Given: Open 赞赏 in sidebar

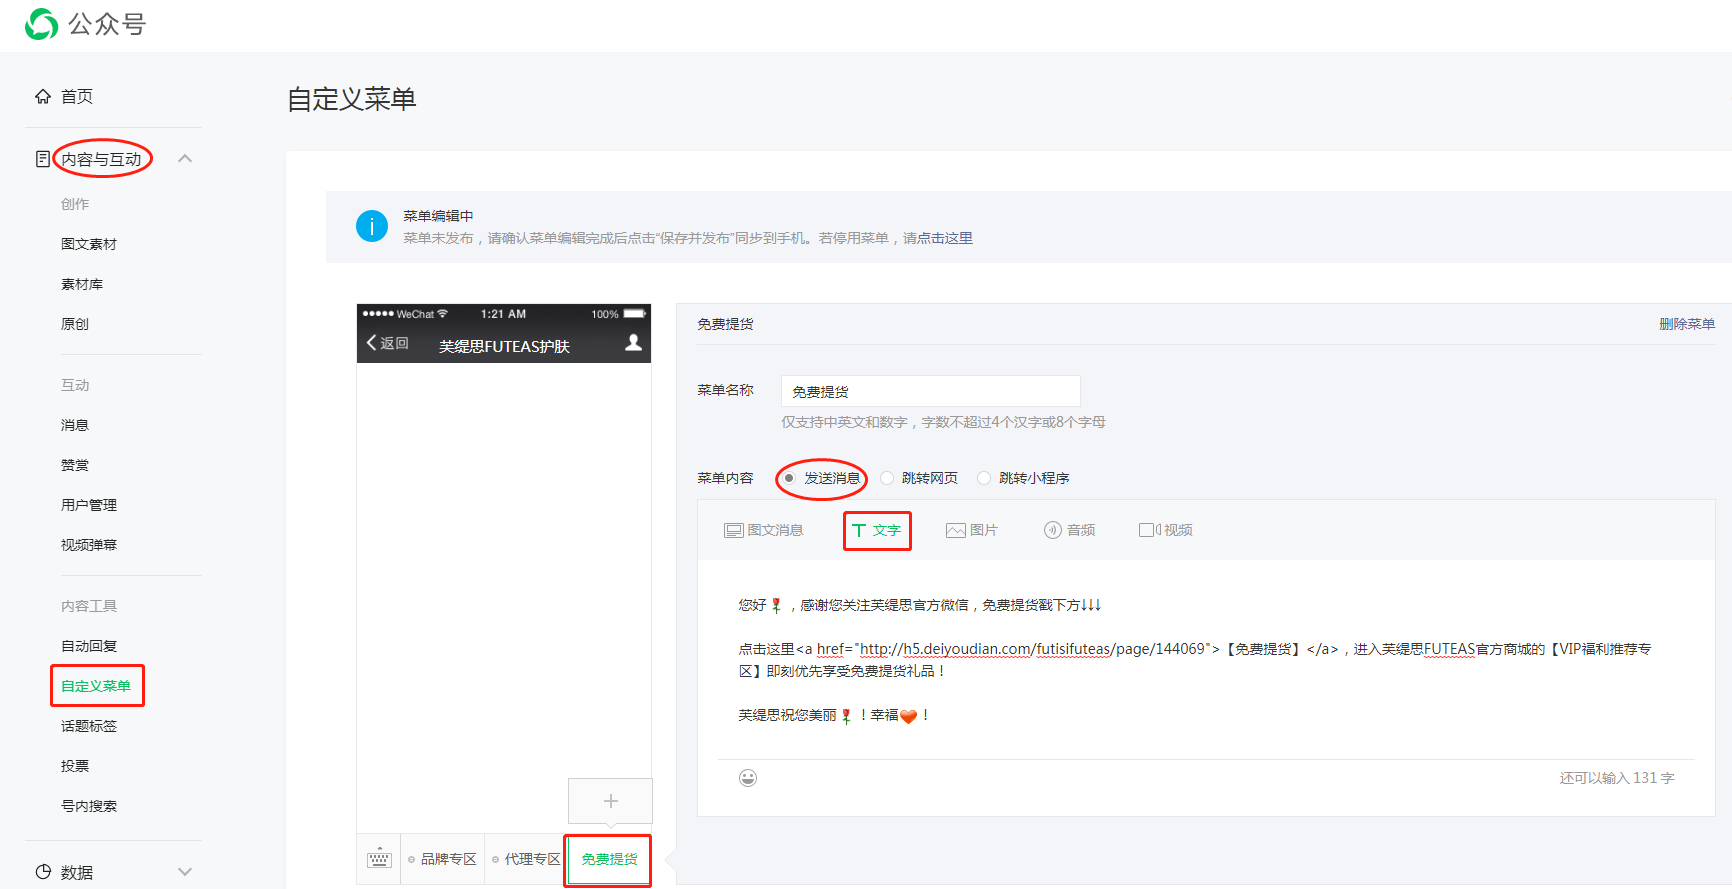Looking at the screenshot, I should [75, 465].
